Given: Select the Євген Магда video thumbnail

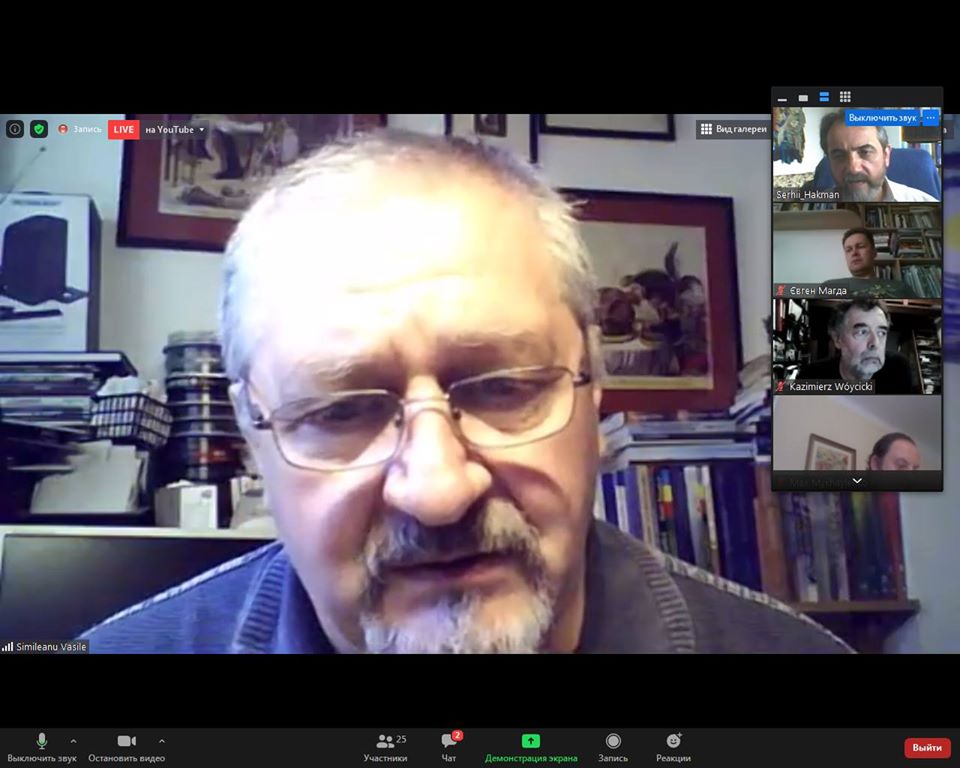Looking at the screenshot, I should [857, 250].
